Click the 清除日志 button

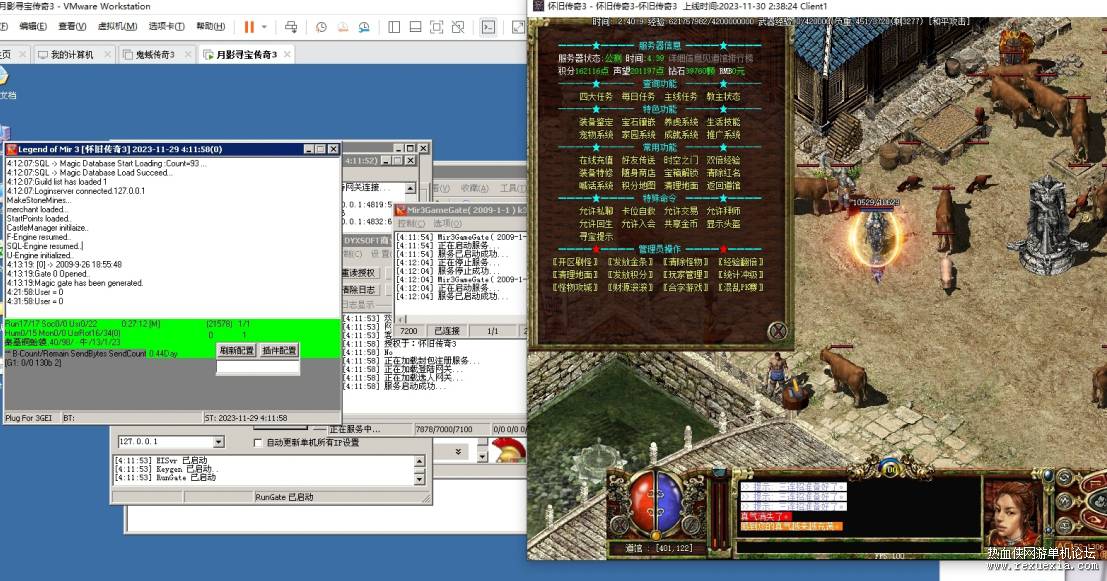coord(359,289)
